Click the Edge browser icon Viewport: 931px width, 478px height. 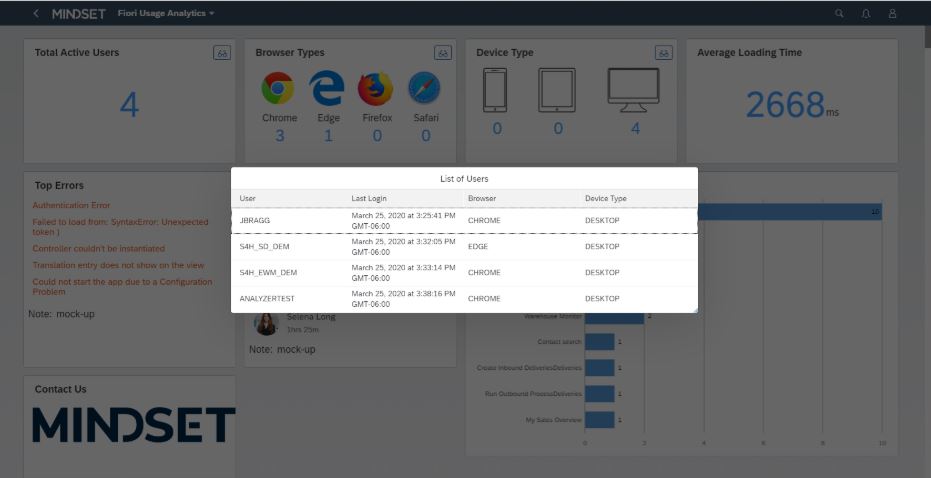tap(327, 88)
